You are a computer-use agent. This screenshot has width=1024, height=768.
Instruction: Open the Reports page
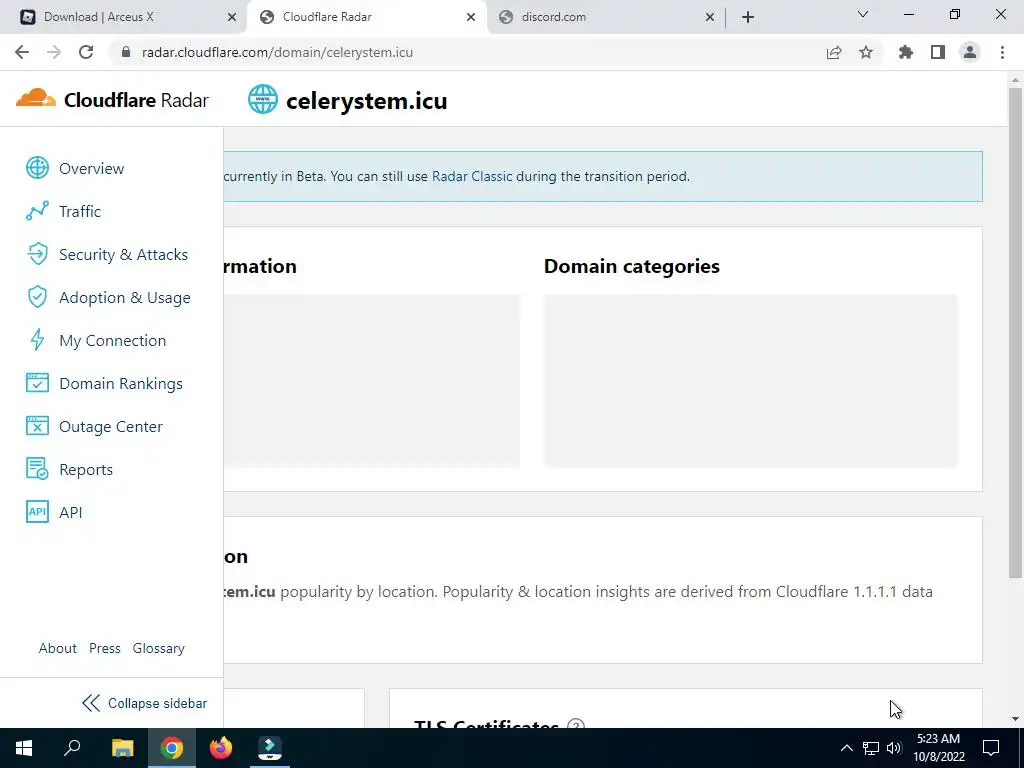pos(86,470)
